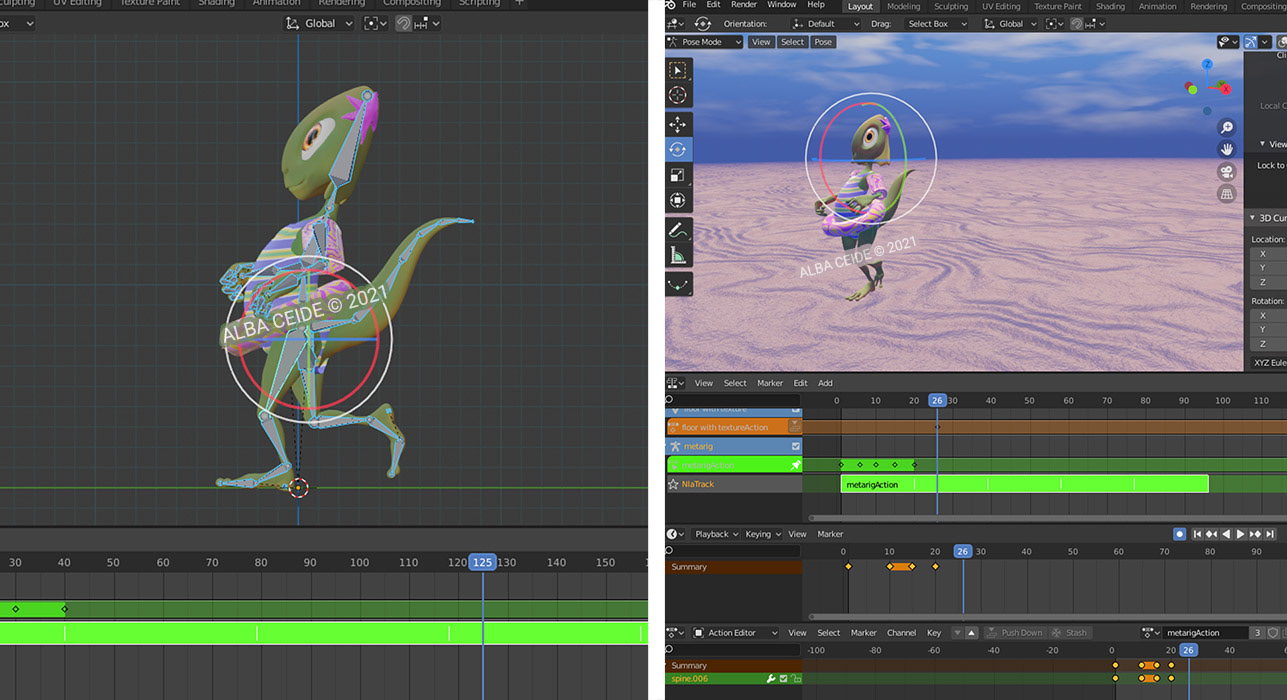Jump to end frame in playback controls
1287x700 pixels.
[1270, 534]
